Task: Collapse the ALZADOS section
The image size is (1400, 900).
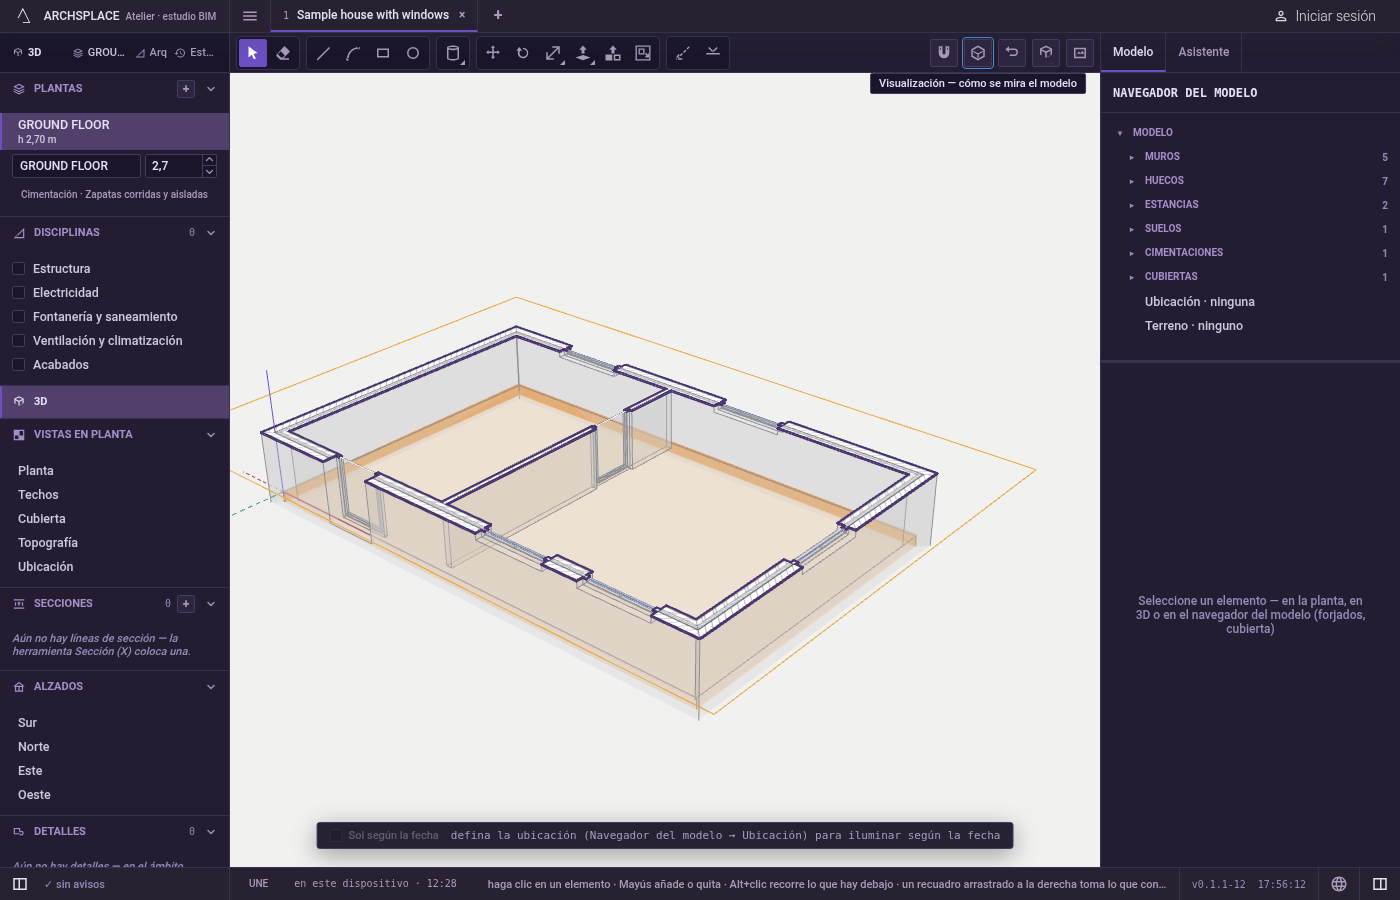Action: point(211,687)
